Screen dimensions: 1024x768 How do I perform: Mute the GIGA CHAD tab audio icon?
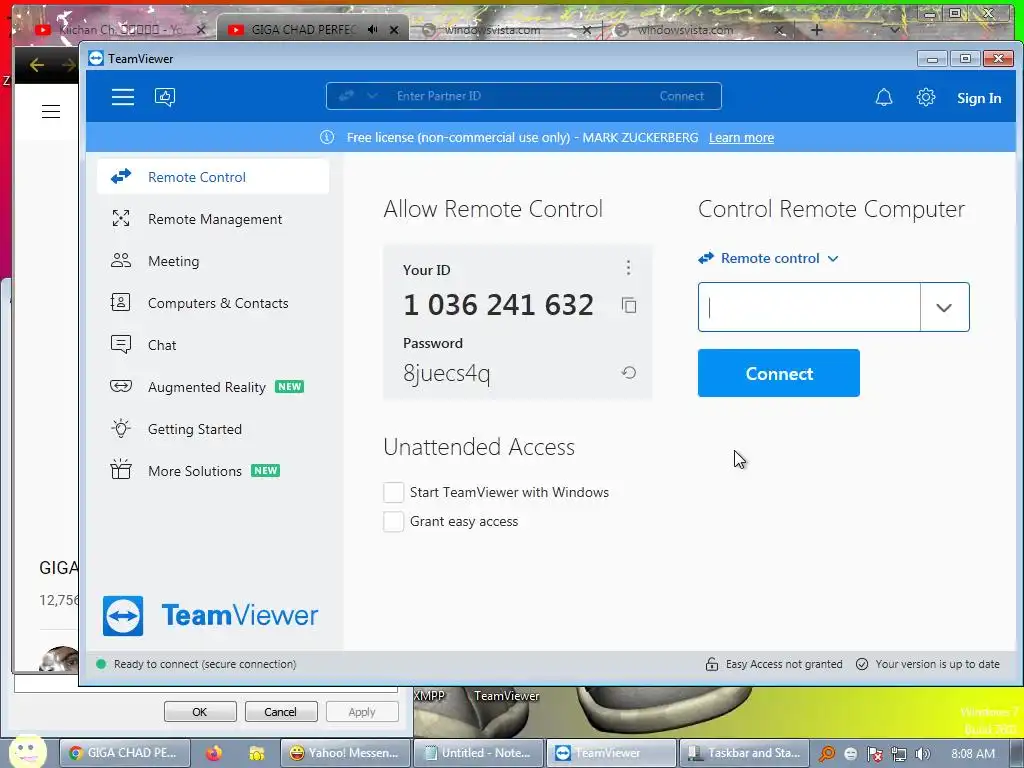point(372,30)
